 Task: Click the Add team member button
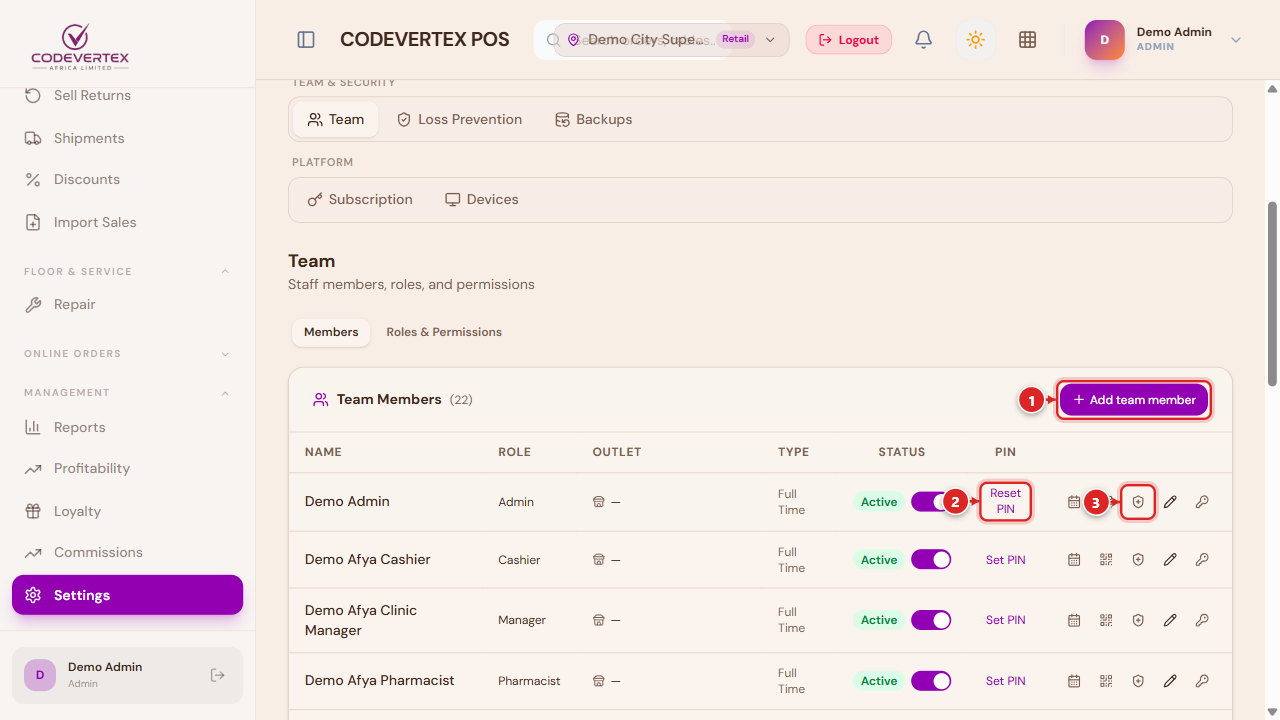[x=1134, y=400]
